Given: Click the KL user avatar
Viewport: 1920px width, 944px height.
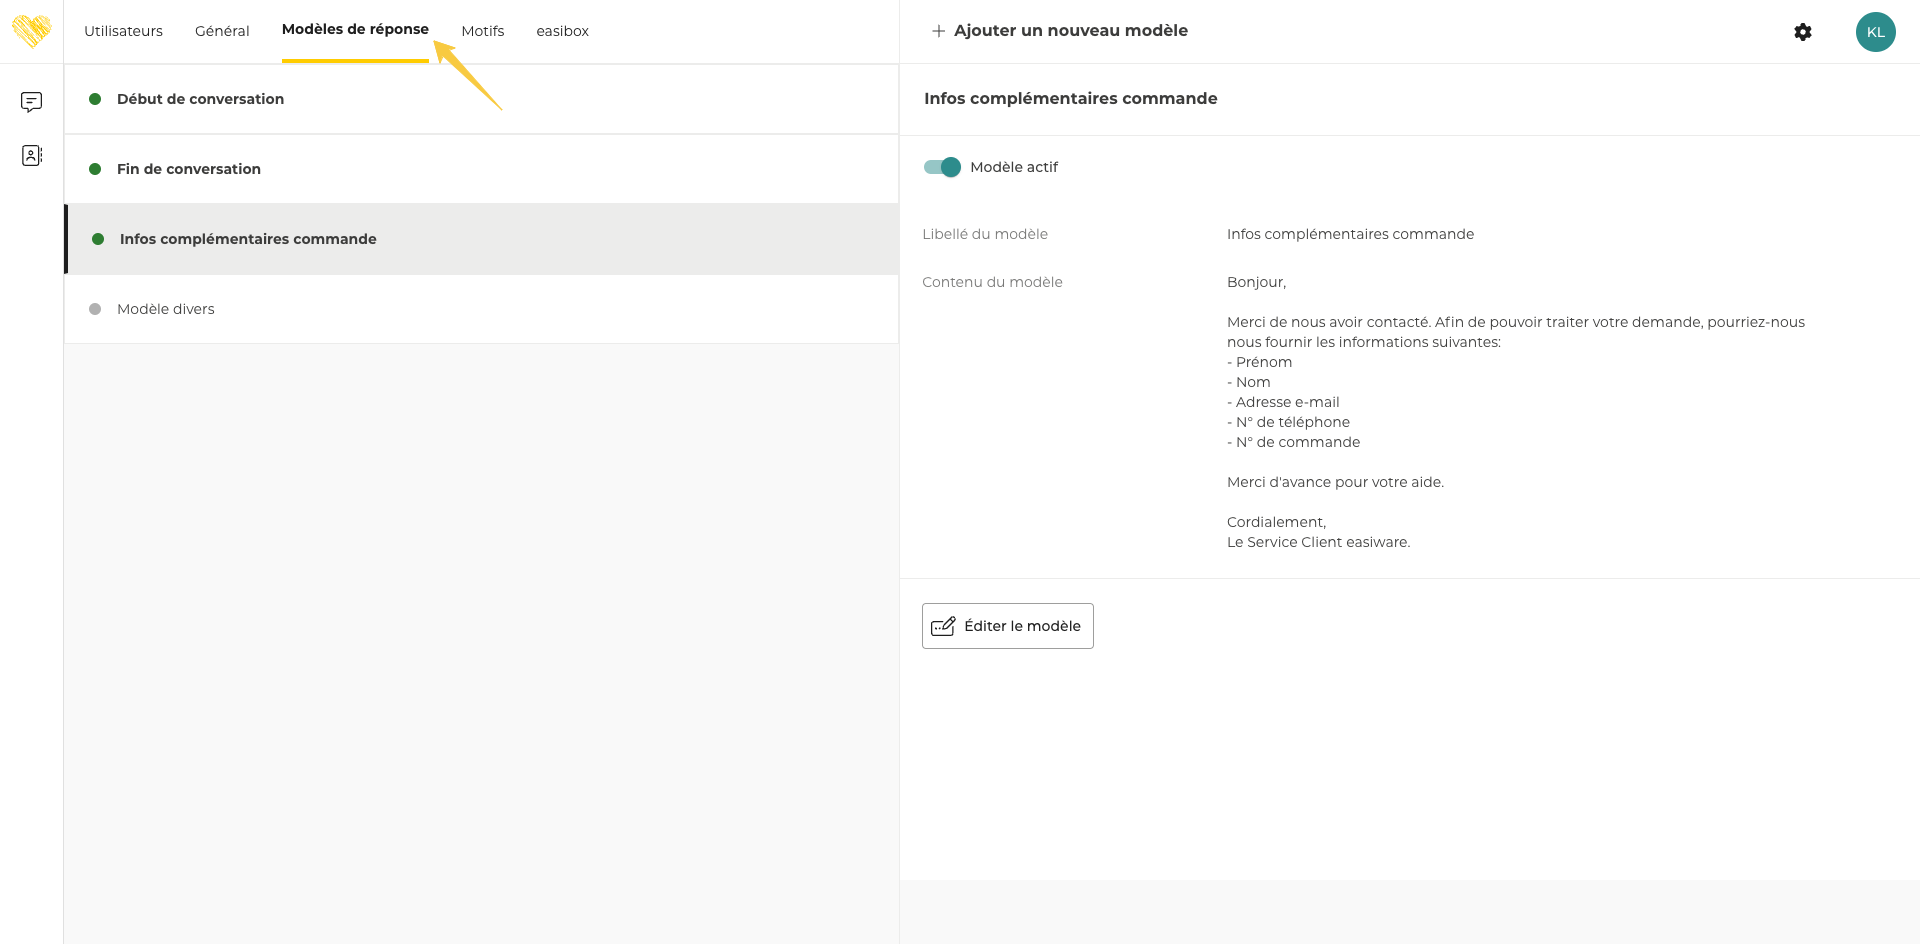Looking at the screenshot, I should pyautogui.click(x=1875, y=32).
